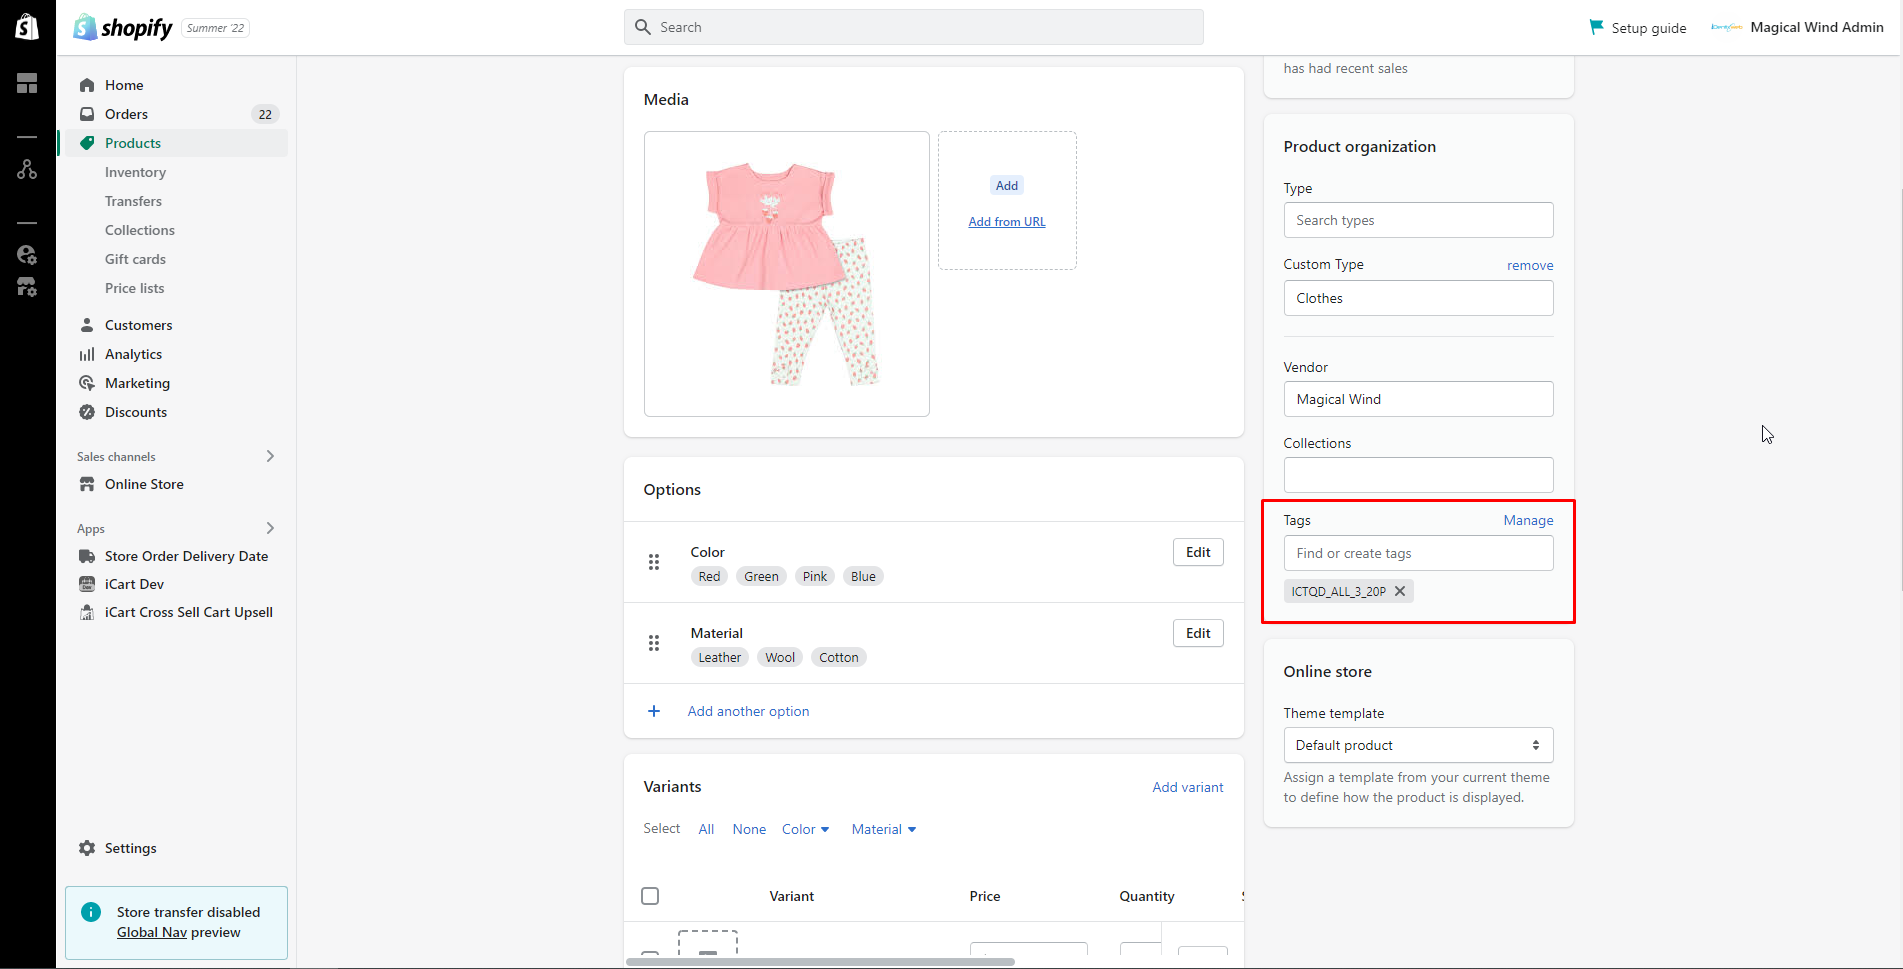The image size is (1903, 969).
Task: Select All variants link
Action: [x=706, y=829]
